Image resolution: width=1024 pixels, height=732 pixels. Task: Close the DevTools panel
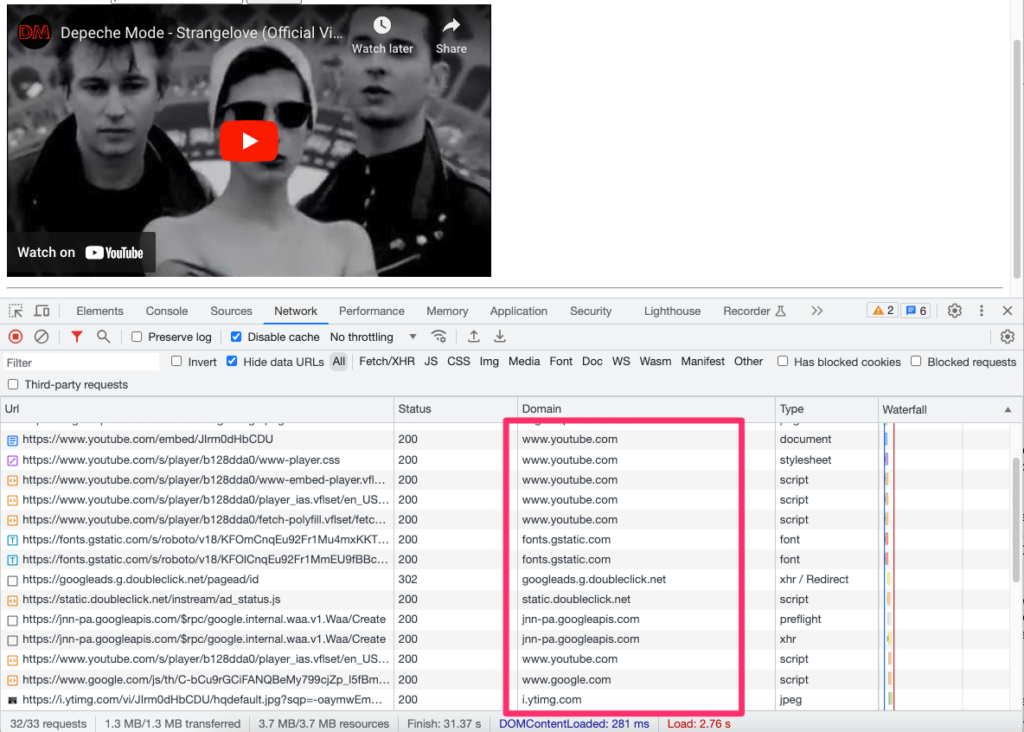(1008, 311)
